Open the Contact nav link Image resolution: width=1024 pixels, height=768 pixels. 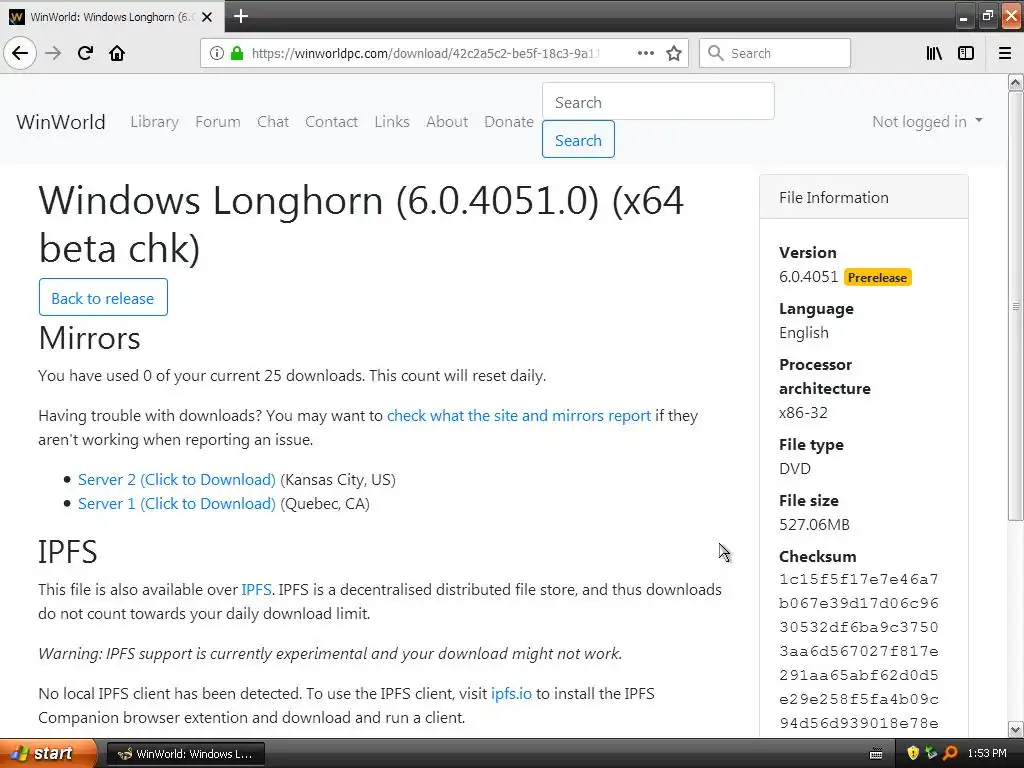click(331, 121)
